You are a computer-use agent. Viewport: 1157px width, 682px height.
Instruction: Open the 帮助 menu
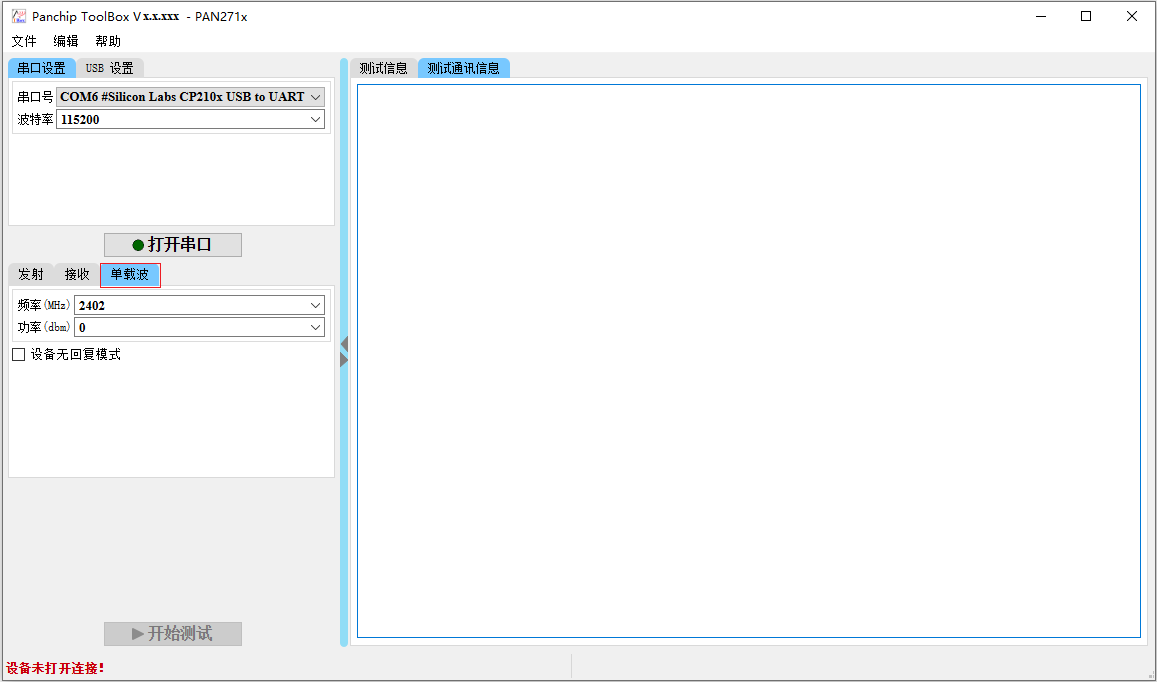click(x=108, y=41)
